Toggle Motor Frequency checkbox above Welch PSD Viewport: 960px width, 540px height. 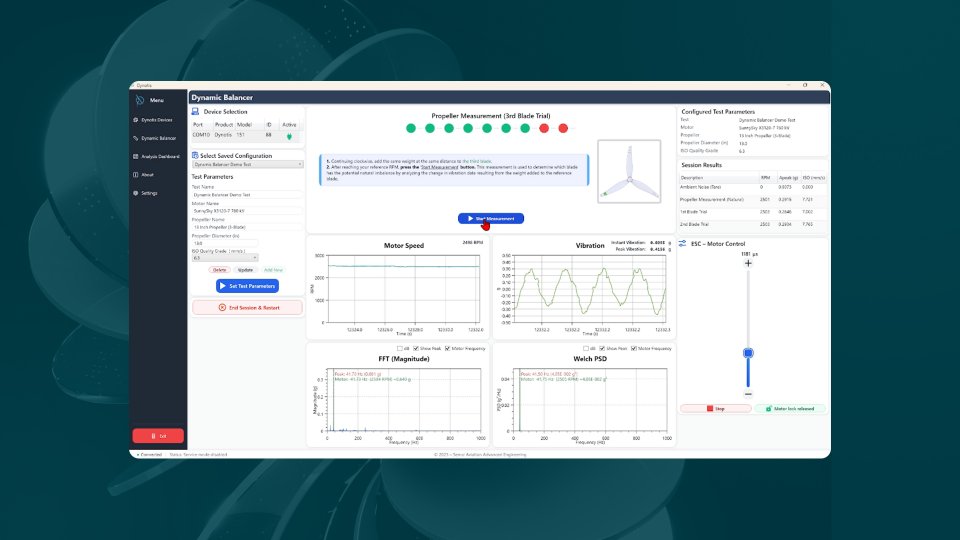pyautogui.click(x=634, y=348)
